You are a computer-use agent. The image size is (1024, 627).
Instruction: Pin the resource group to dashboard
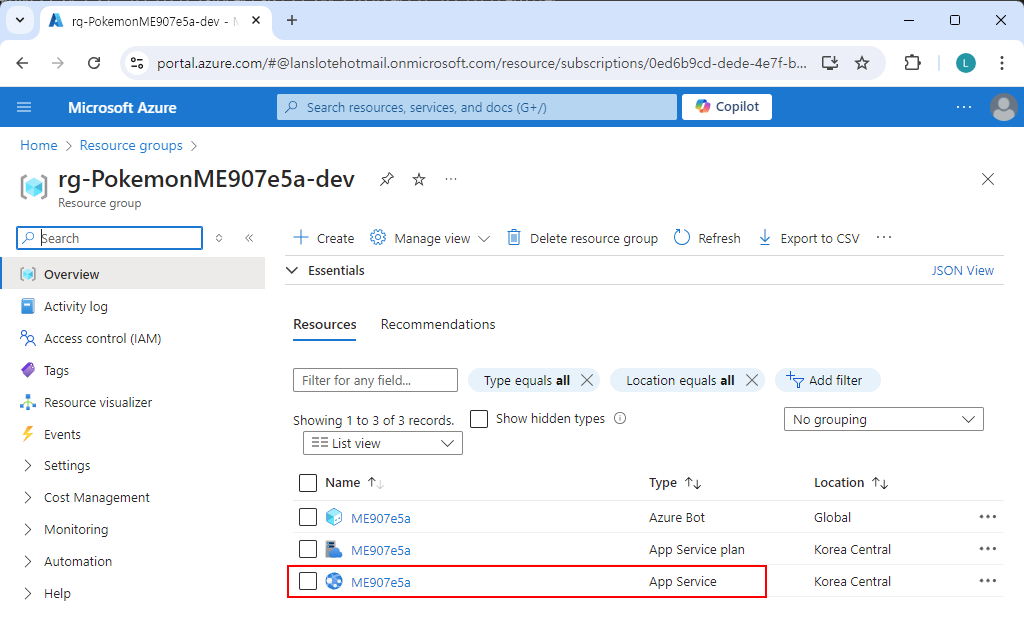pos(387,179)
